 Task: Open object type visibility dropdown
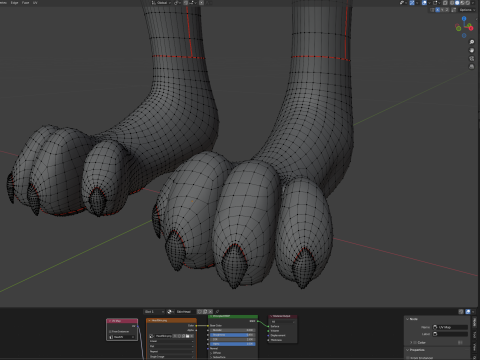[404, 3]
